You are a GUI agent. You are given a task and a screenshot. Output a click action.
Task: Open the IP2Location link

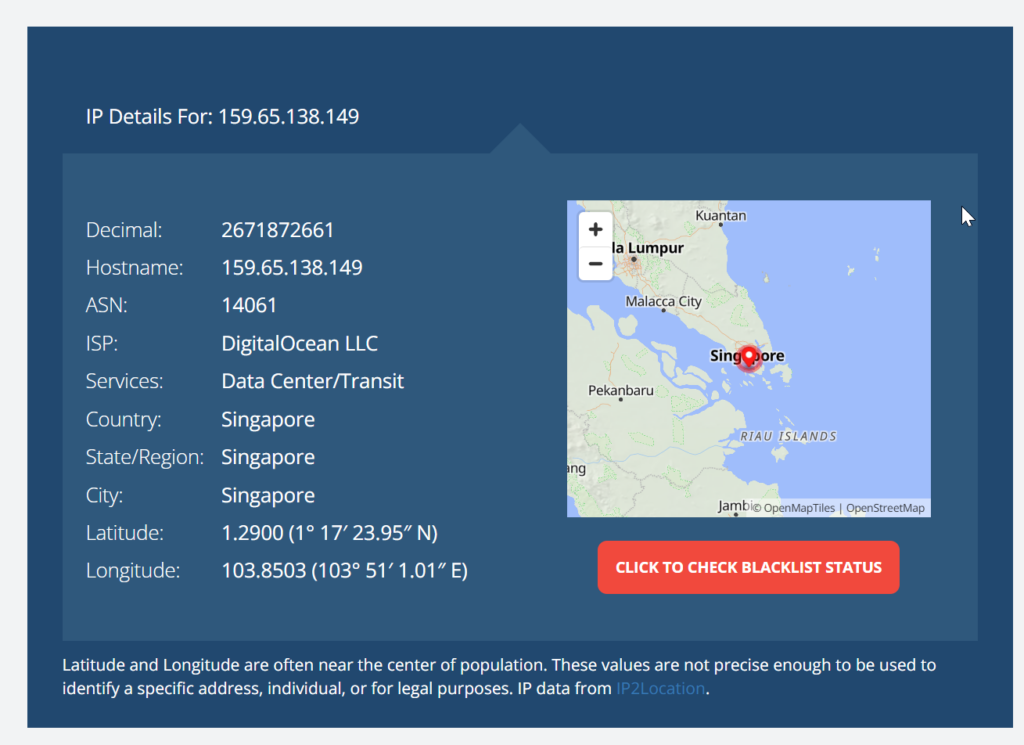[660, 689]
